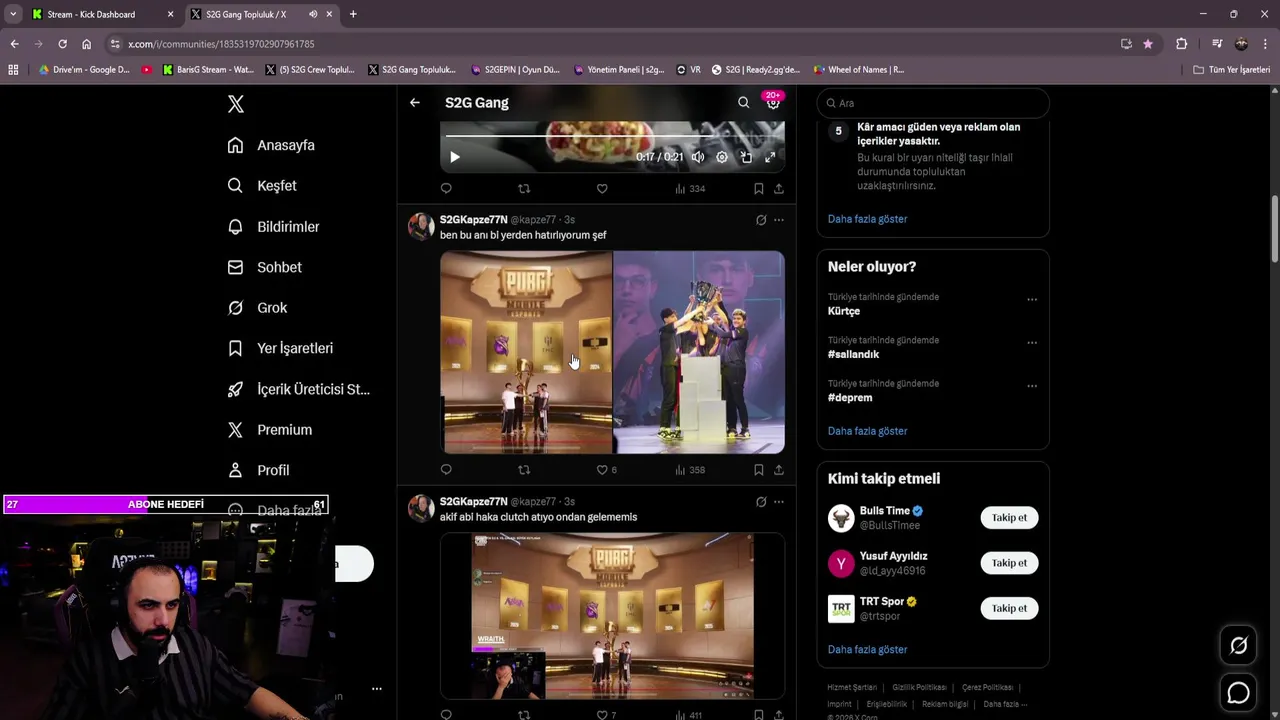The height and width of the screenshot is (720, 1280).
Task: Open Yer İşaretleri bookmarks
Action: click(x=280, y=348)
